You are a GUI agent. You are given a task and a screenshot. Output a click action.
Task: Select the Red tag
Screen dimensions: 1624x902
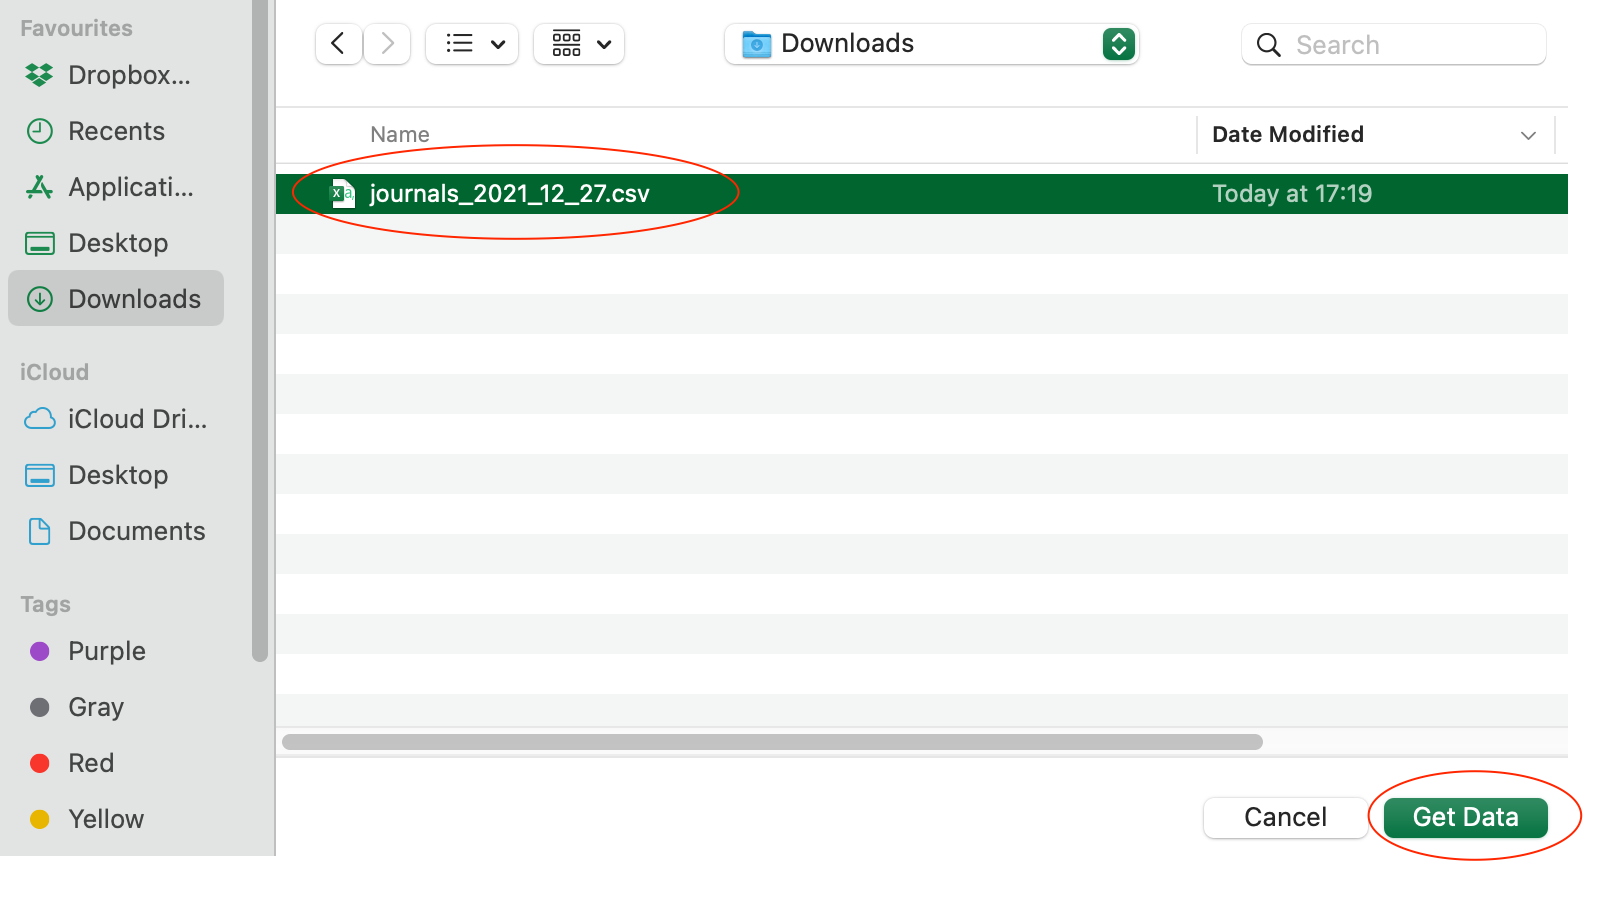pos(90,763)
